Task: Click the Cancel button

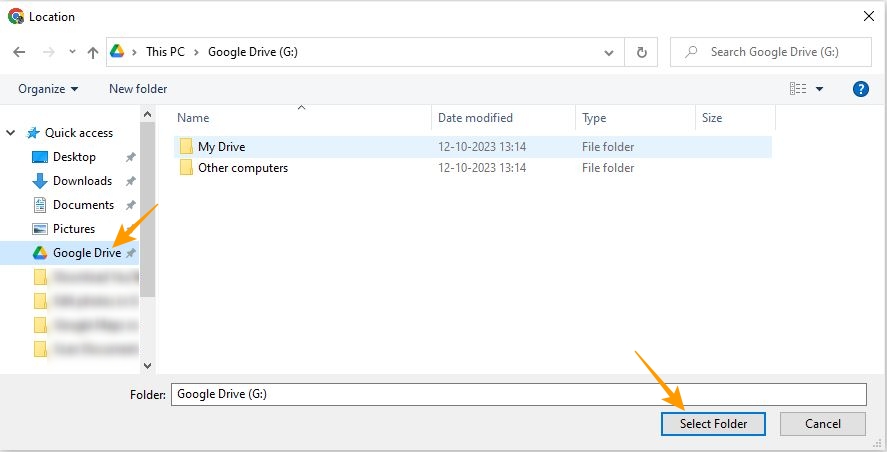Action: tap(823, 424)
